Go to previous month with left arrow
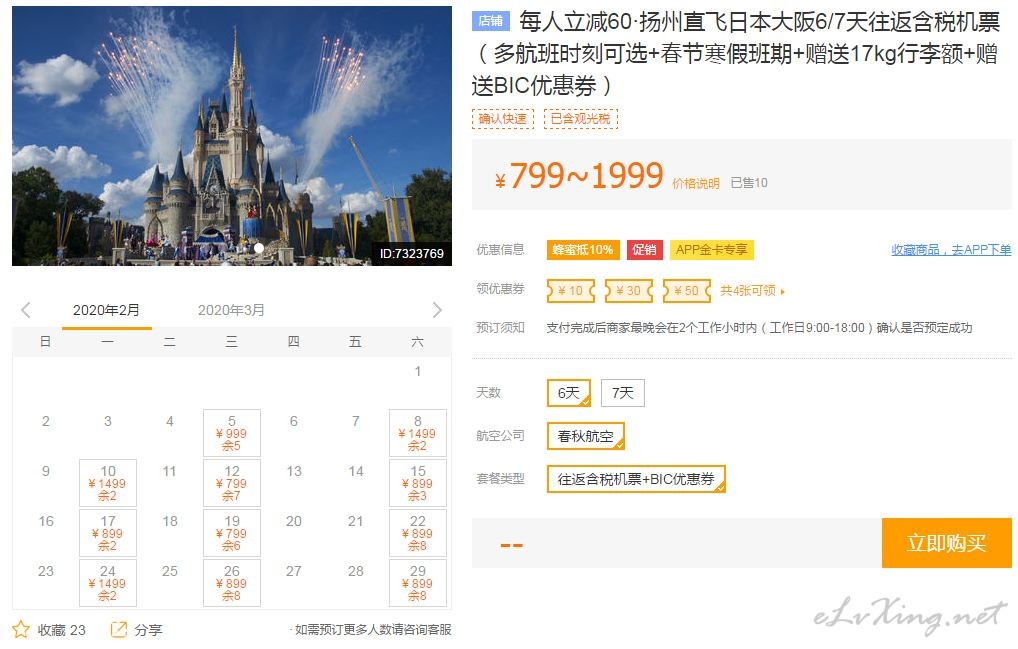The height and width of the screenshot is (649, 1018). pos(25,310)
